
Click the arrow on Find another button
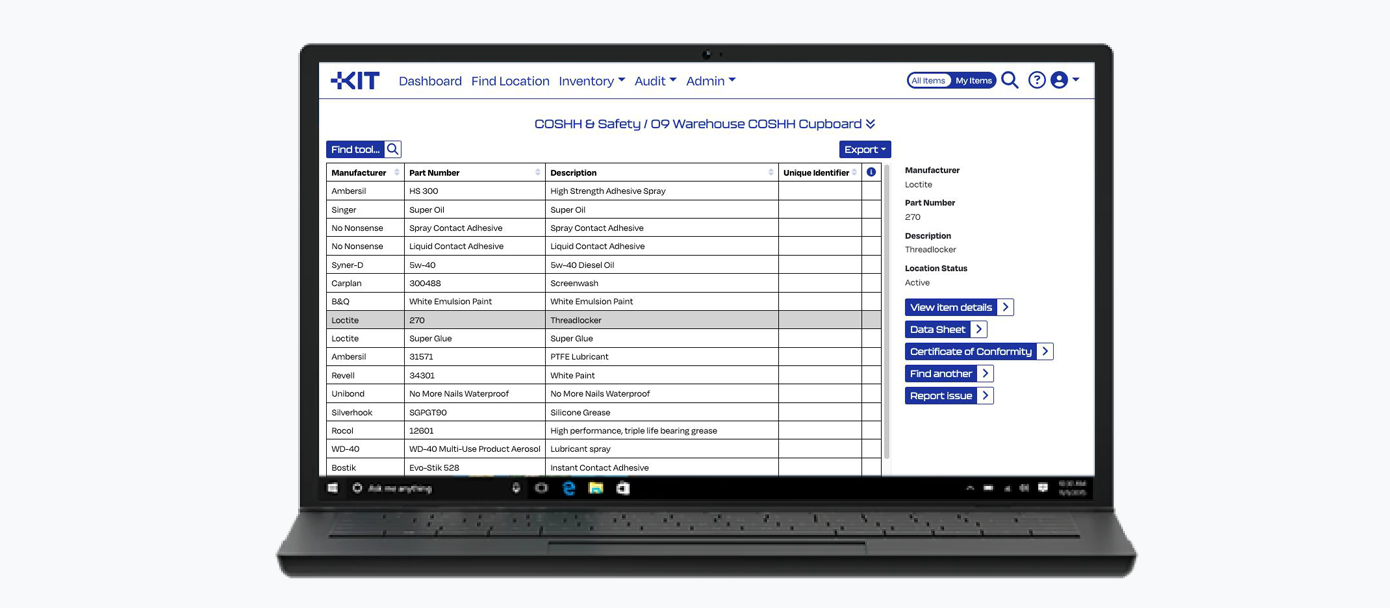coord(985,373)
